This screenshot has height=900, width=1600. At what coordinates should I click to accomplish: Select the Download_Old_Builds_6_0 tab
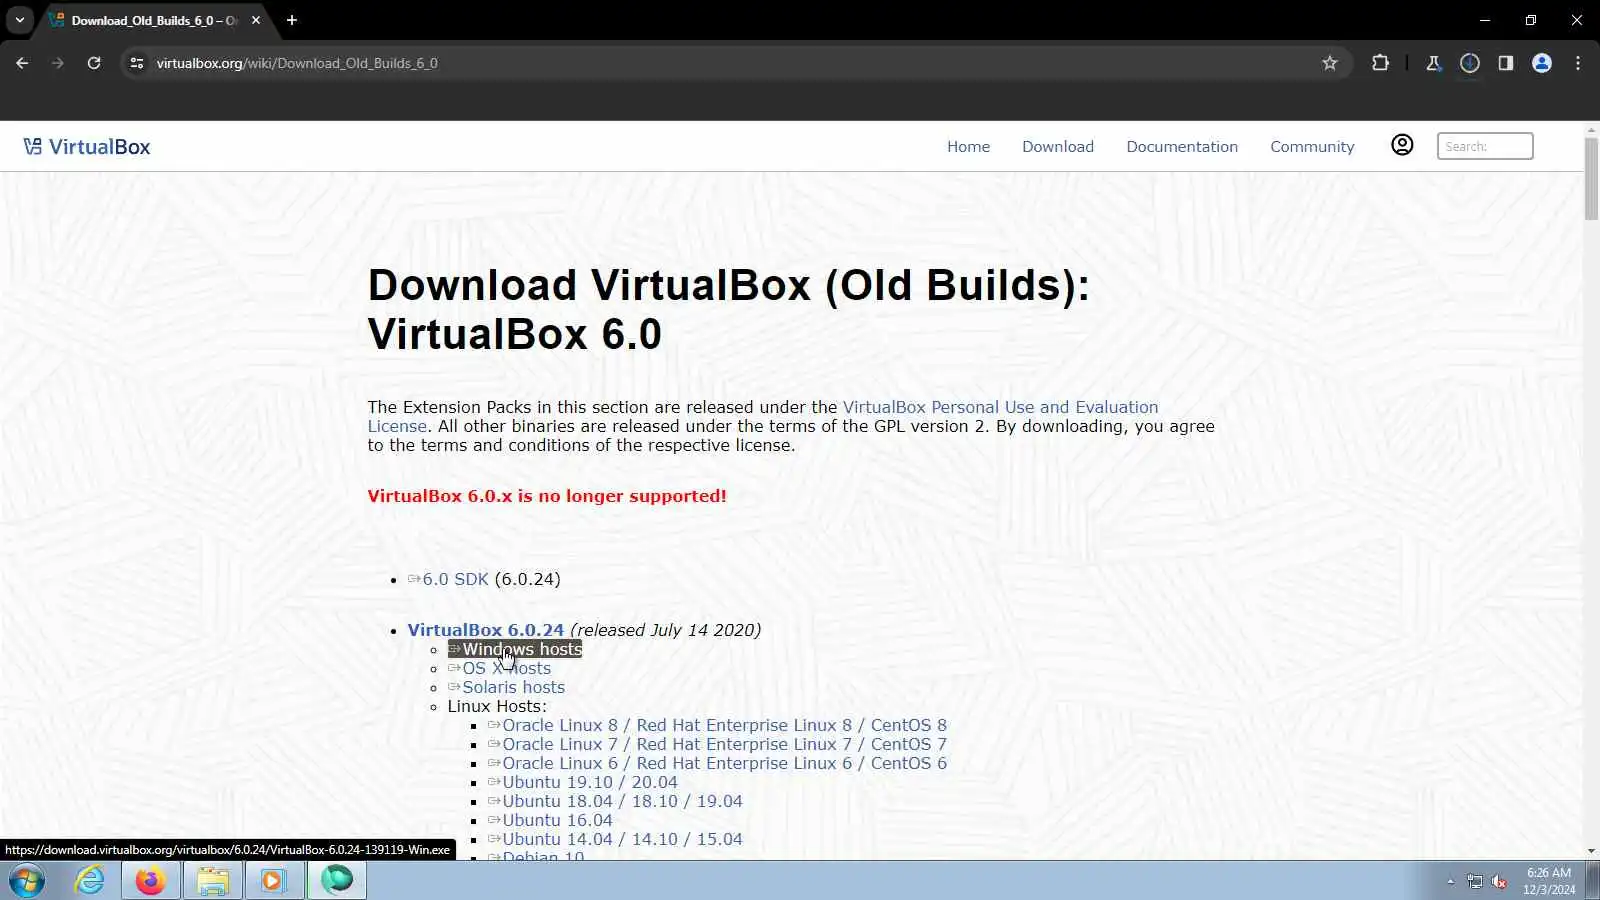point(153,20)
